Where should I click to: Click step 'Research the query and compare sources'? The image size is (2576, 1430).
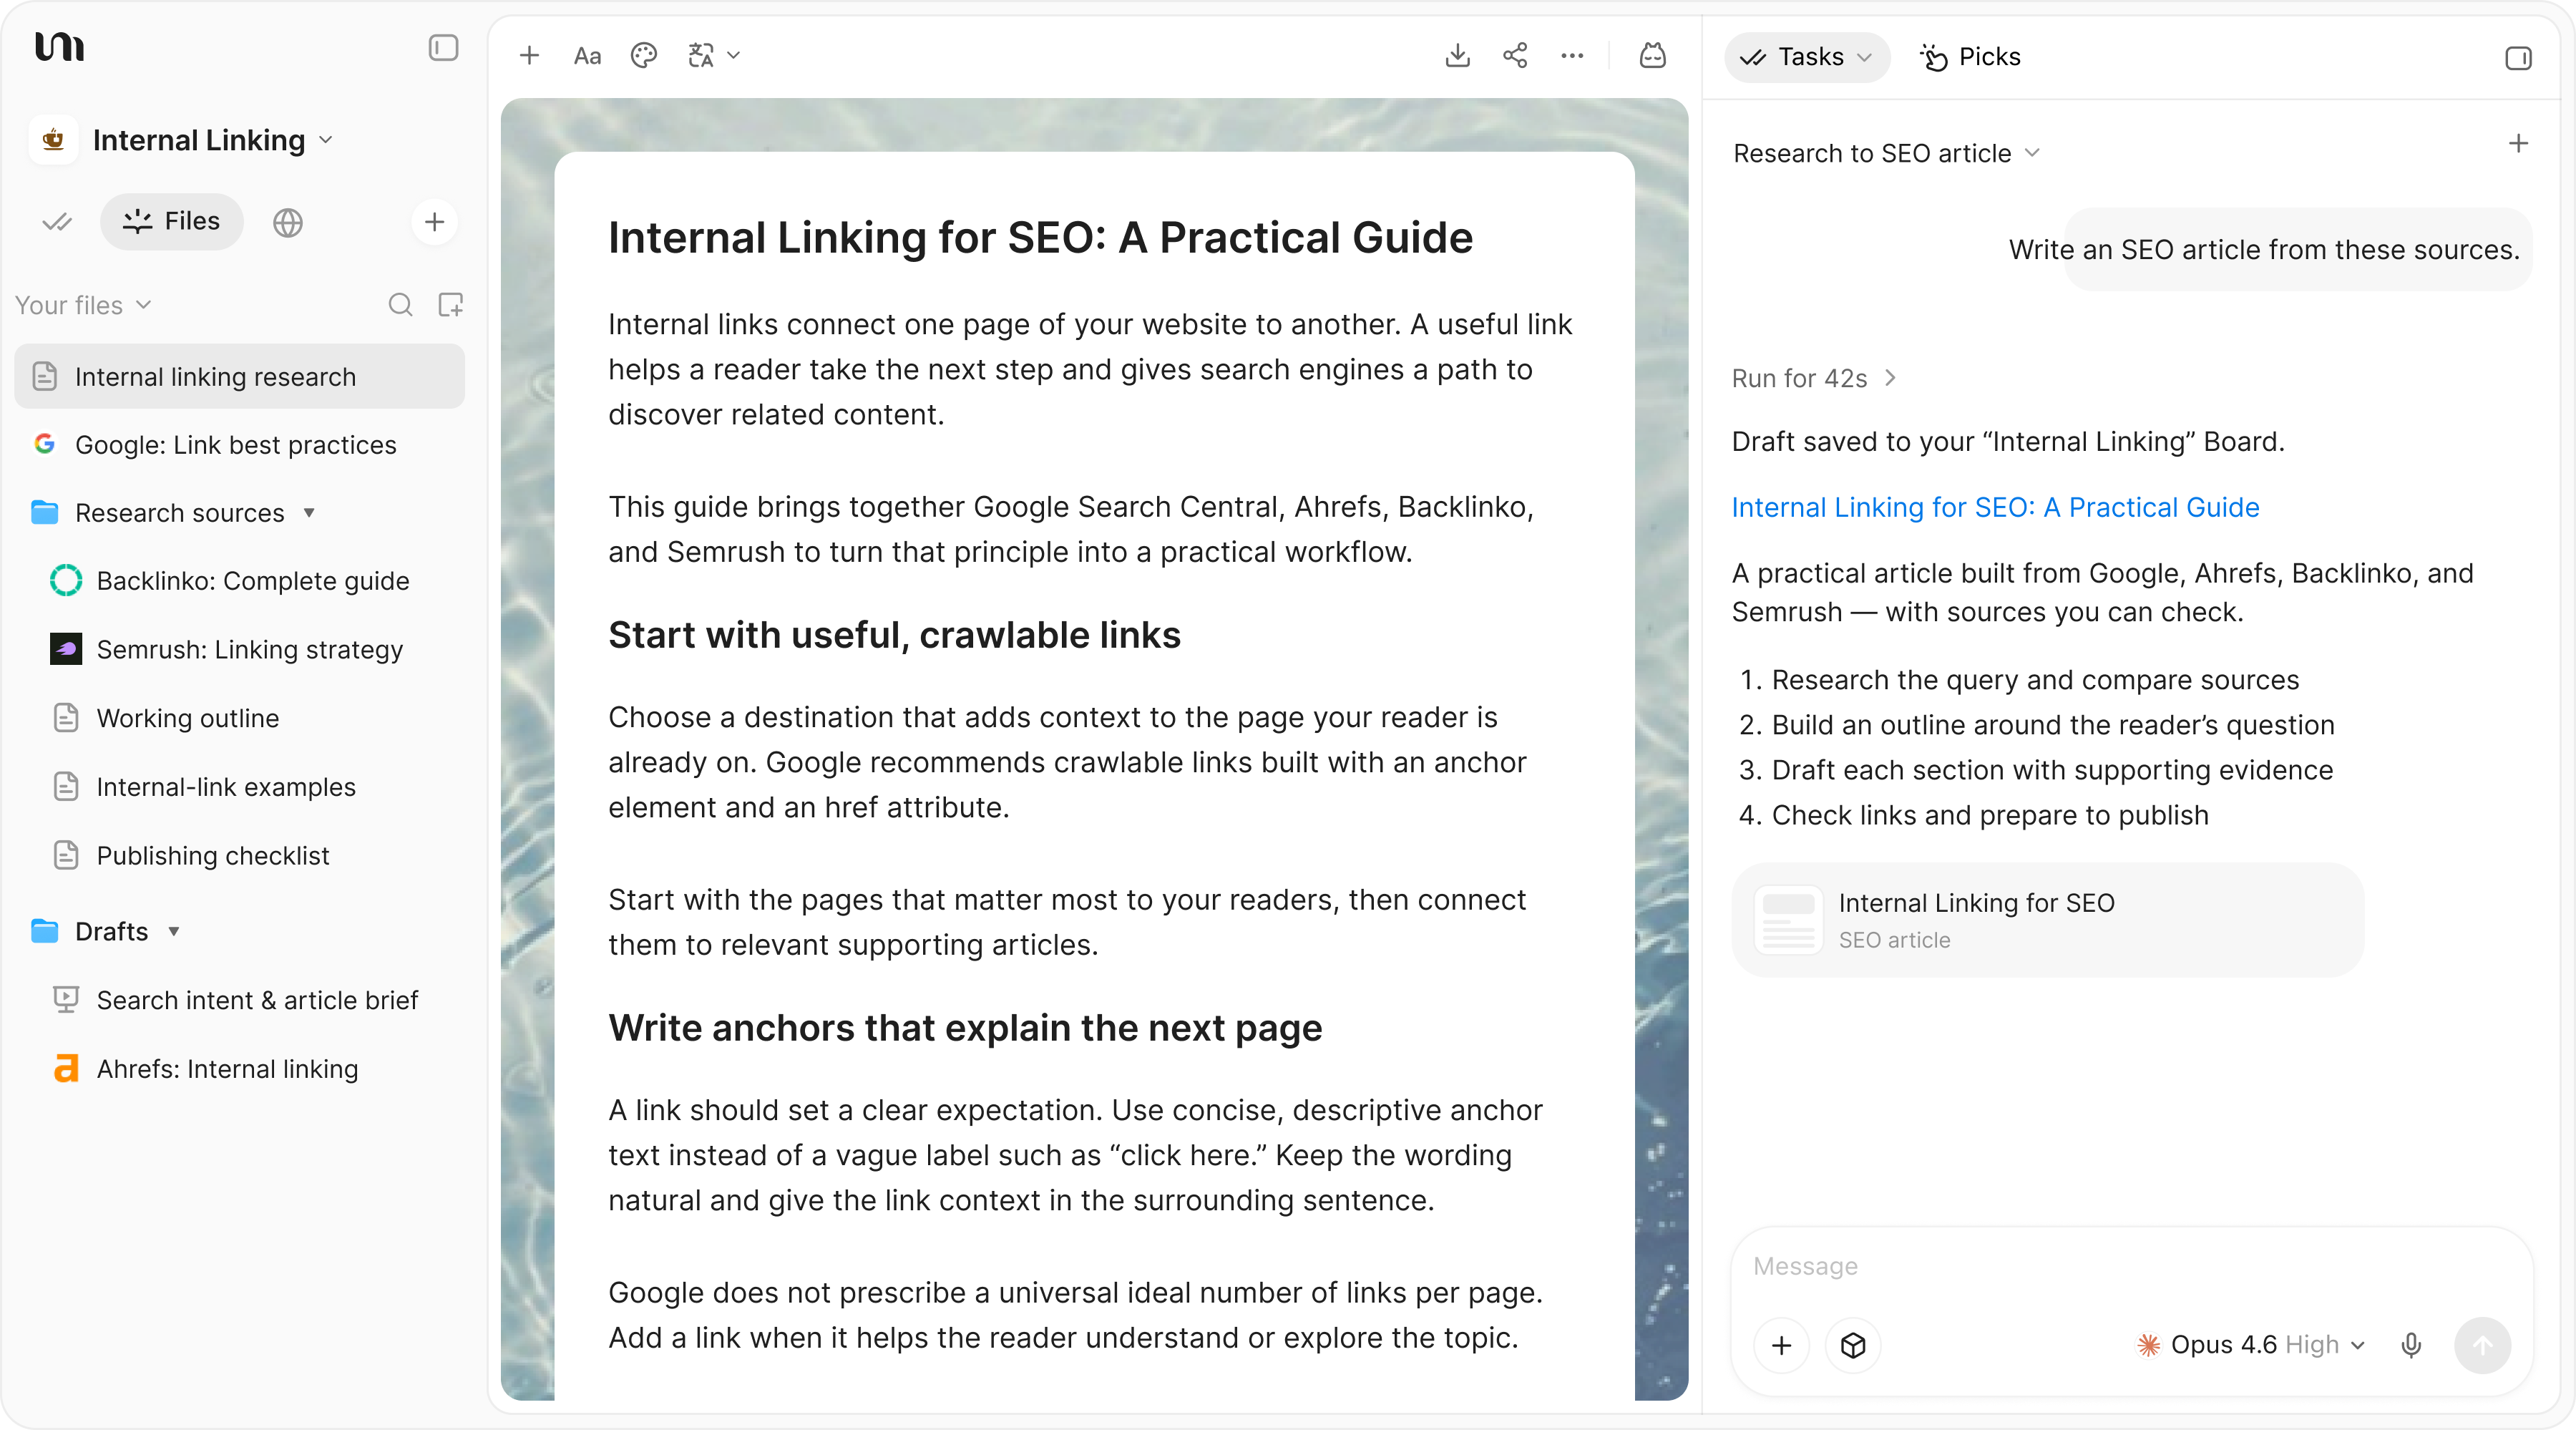tap(2035, 680)
